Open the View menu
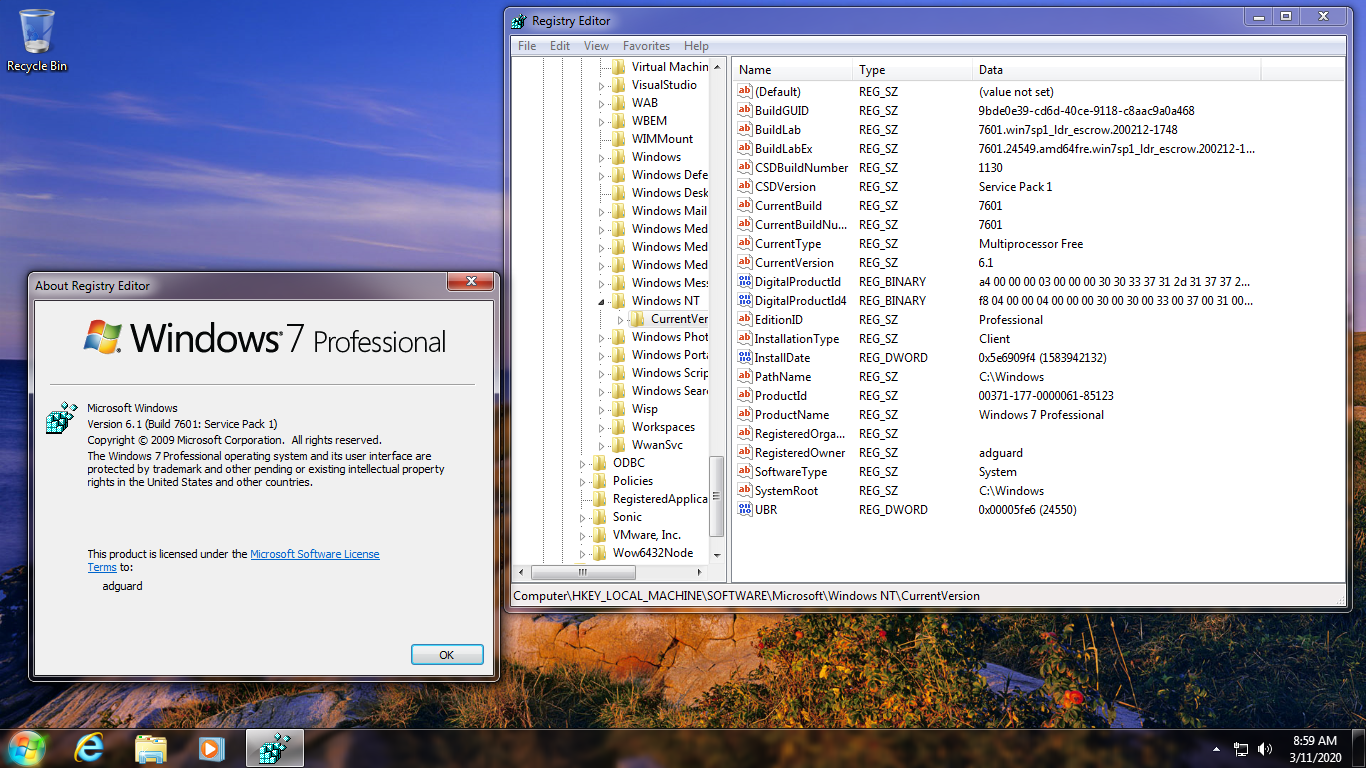 tap(596, 46)
